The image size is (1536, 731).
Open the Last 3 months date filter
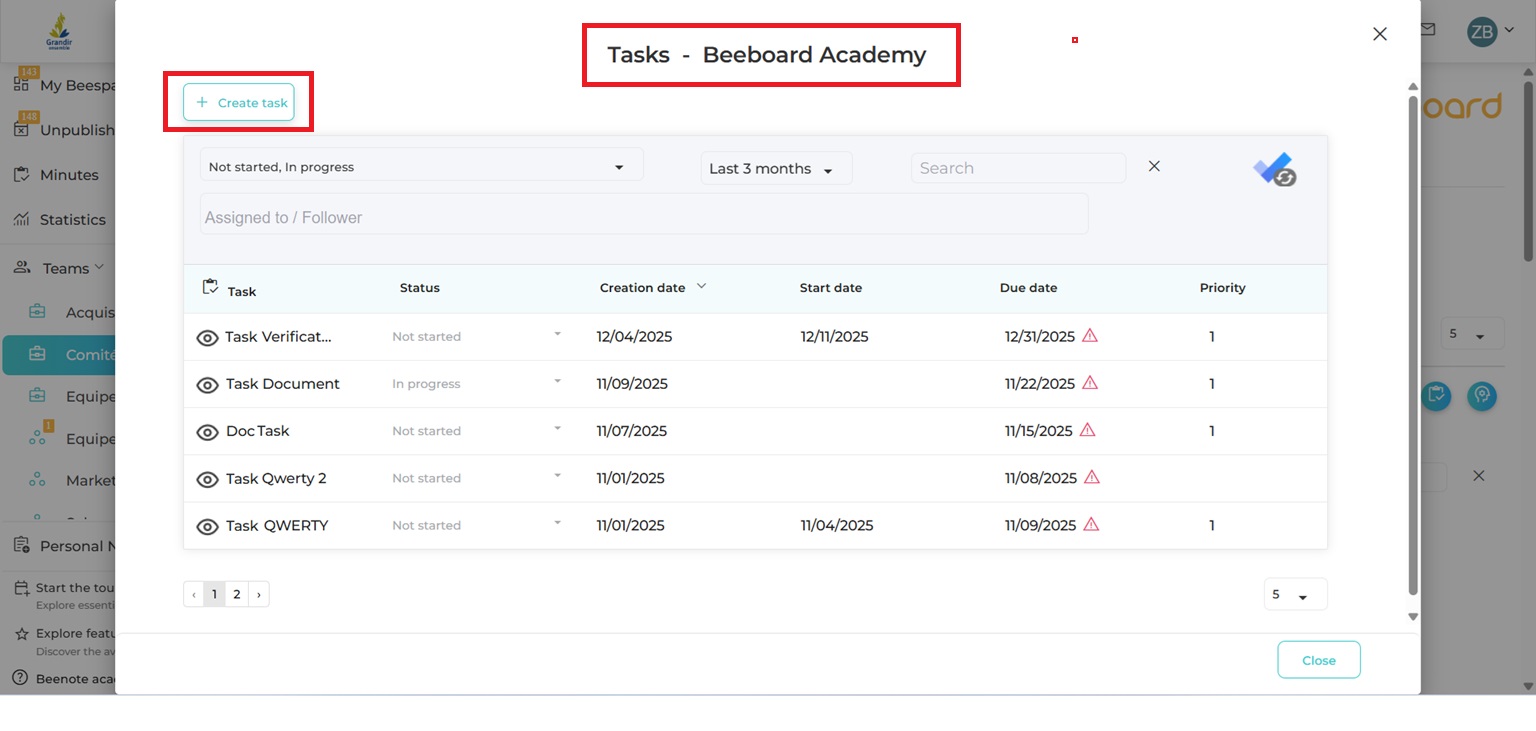click(x=775, y=168)
